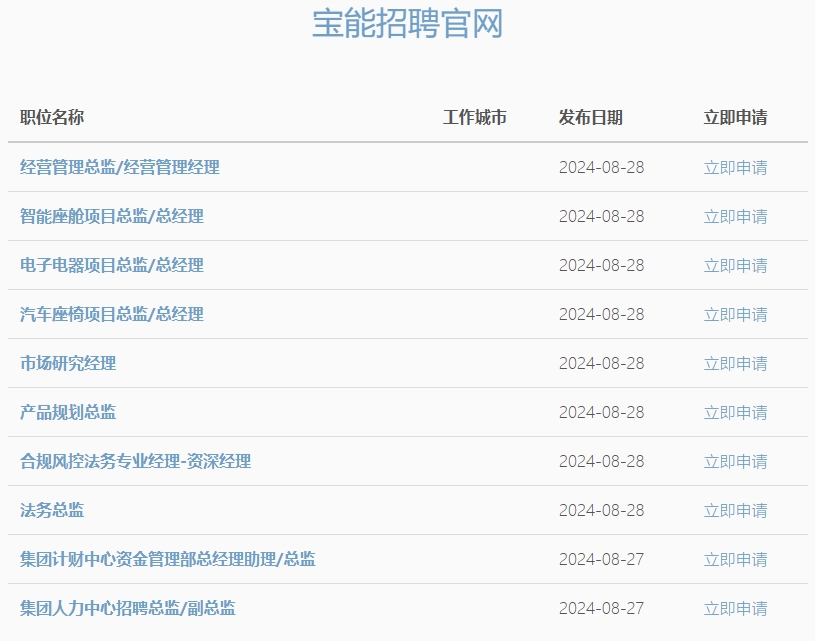Viewport: 815px width, 641px height.
Task: Click the 宝能招聘官网 page title
Action: point(407,24)
